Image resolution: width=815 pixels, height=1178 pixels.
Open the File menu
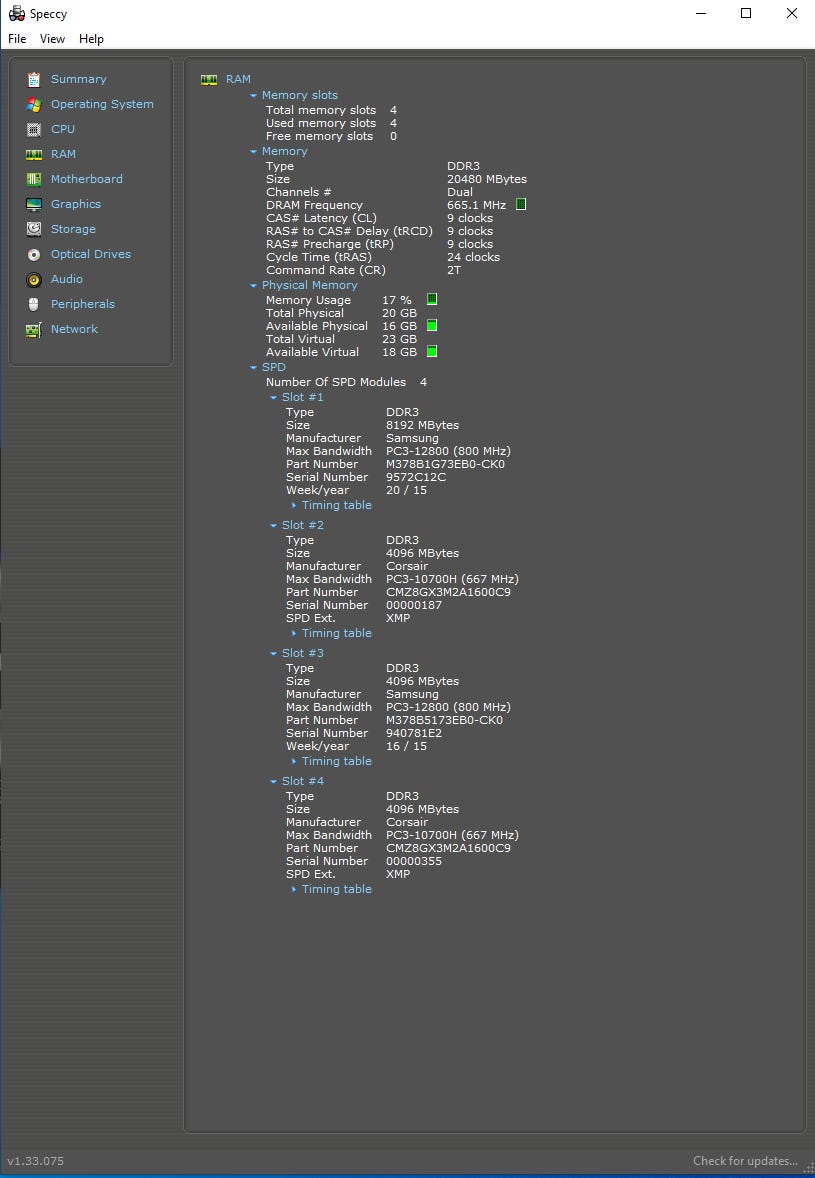(x=17, y=39)
